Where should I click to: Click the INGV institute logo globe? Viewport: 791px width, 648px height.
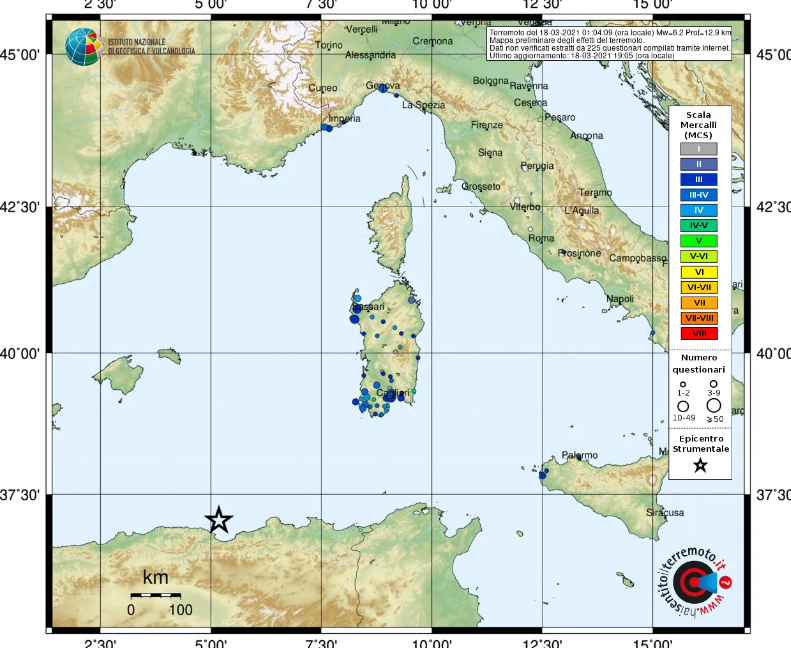click(84, 45)
